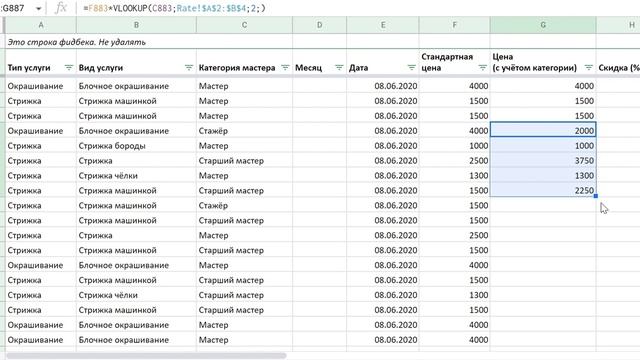Select column B header
This screenshot has width=640, height=360.
pyautogui.click(x=136, y=25)
